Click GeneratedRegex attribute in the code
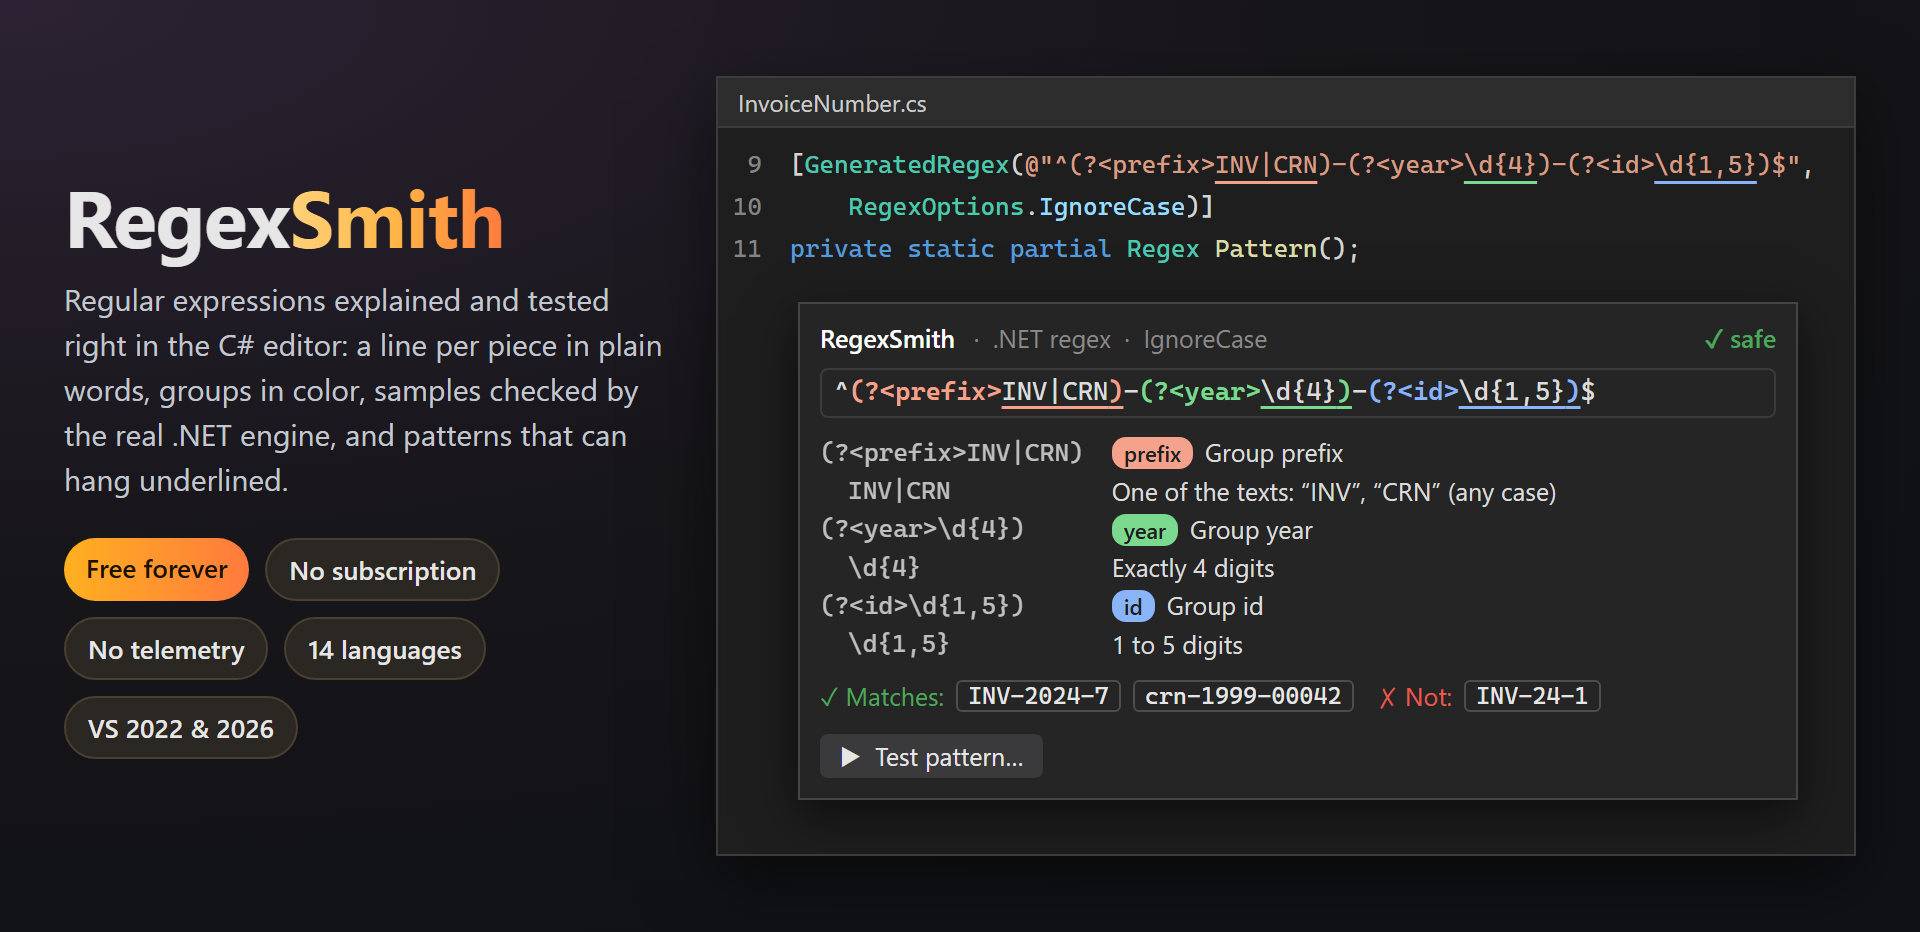 pos(907,165)
